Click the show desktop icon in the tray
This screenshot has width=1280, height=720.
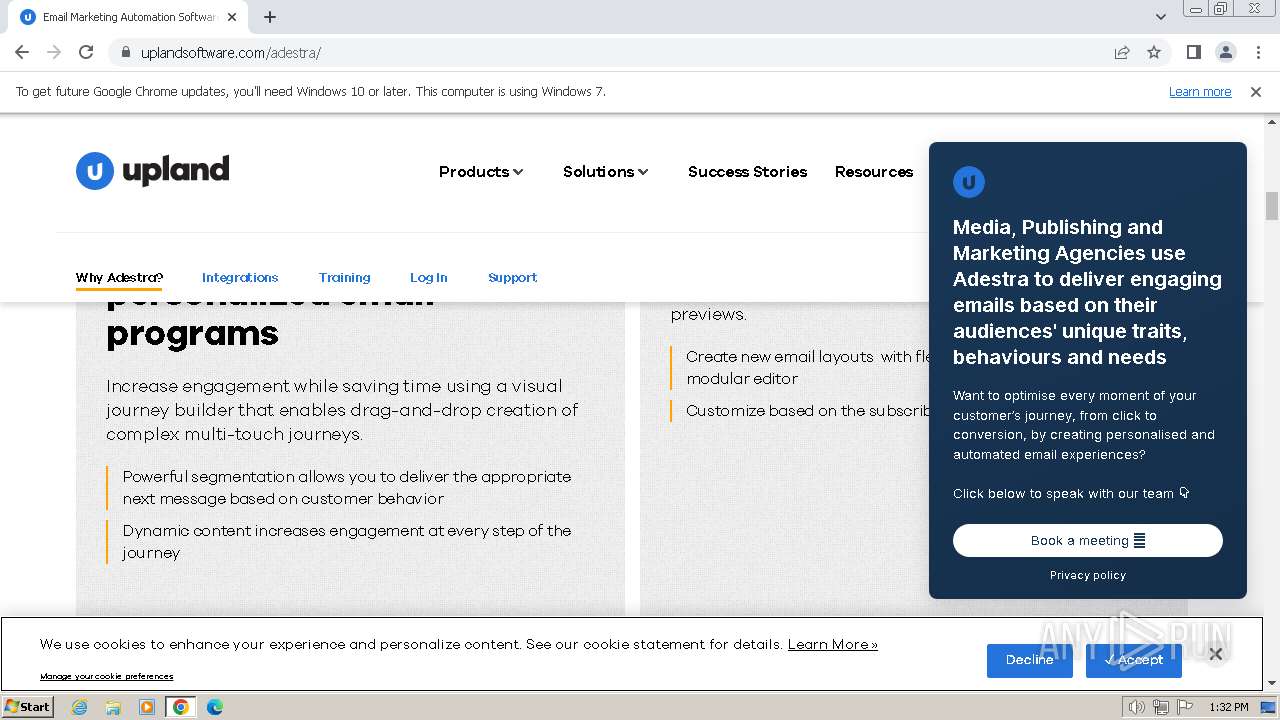click(1268, 707)
